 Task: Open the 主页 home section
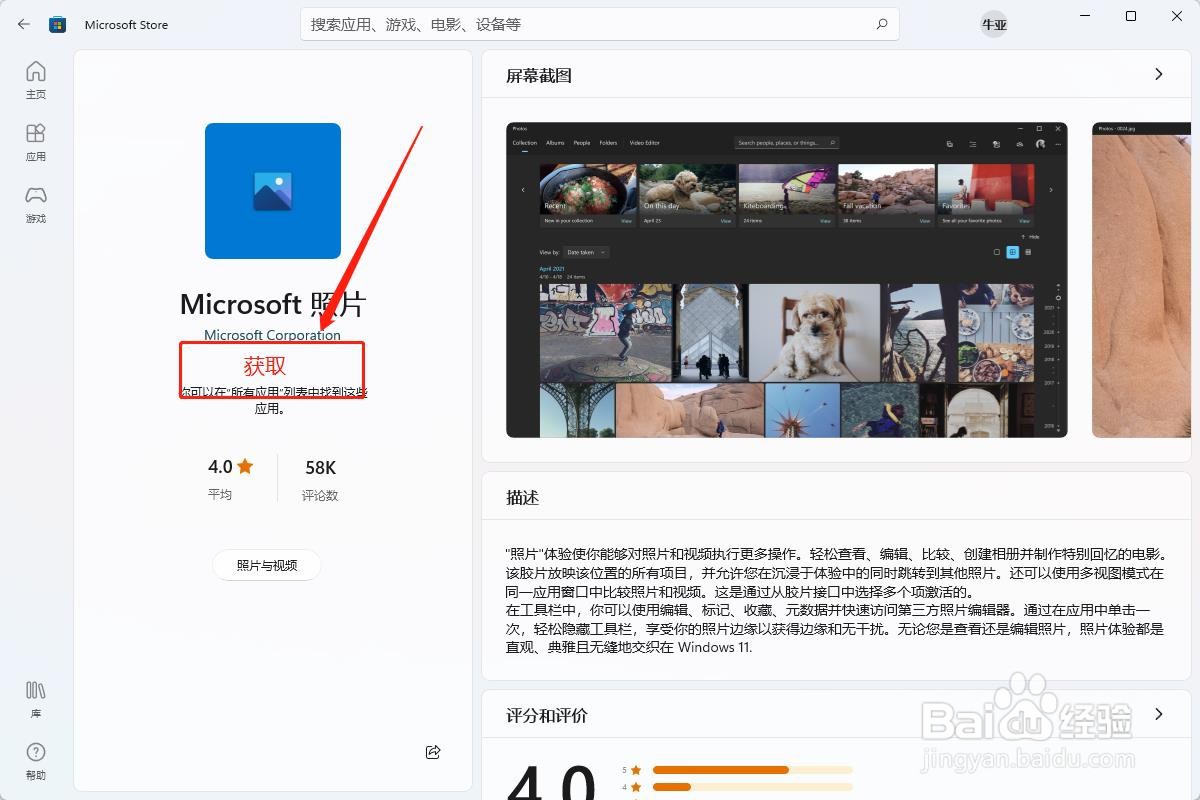click(x=36, y=80)
